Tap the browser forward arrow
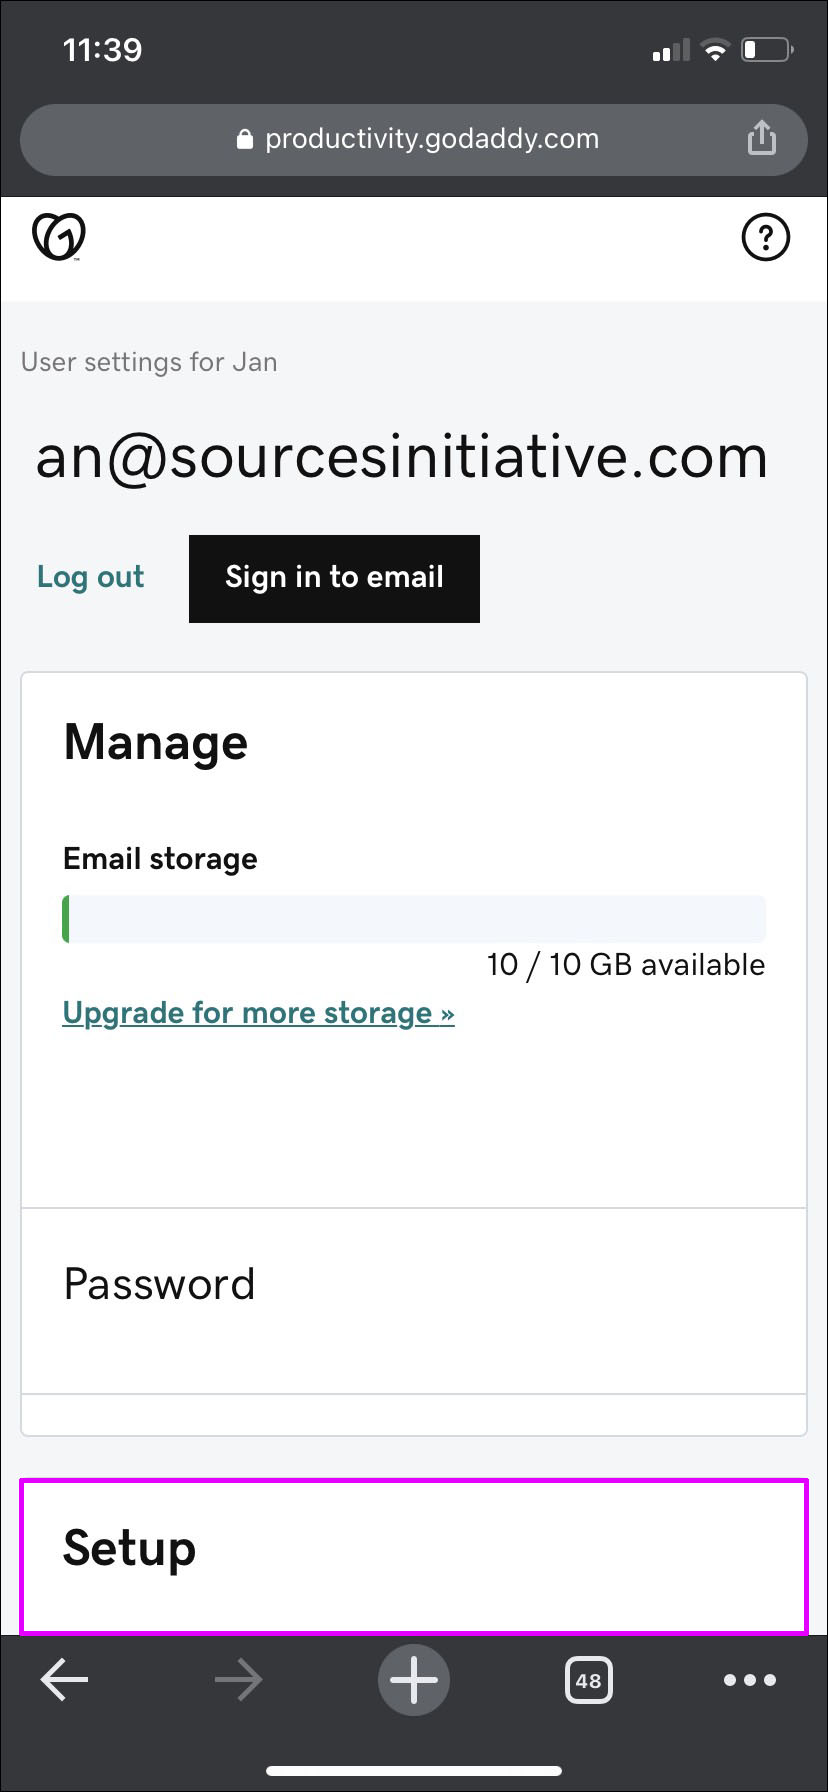This screenshot has width=828, height=1792. (238, 1681)
